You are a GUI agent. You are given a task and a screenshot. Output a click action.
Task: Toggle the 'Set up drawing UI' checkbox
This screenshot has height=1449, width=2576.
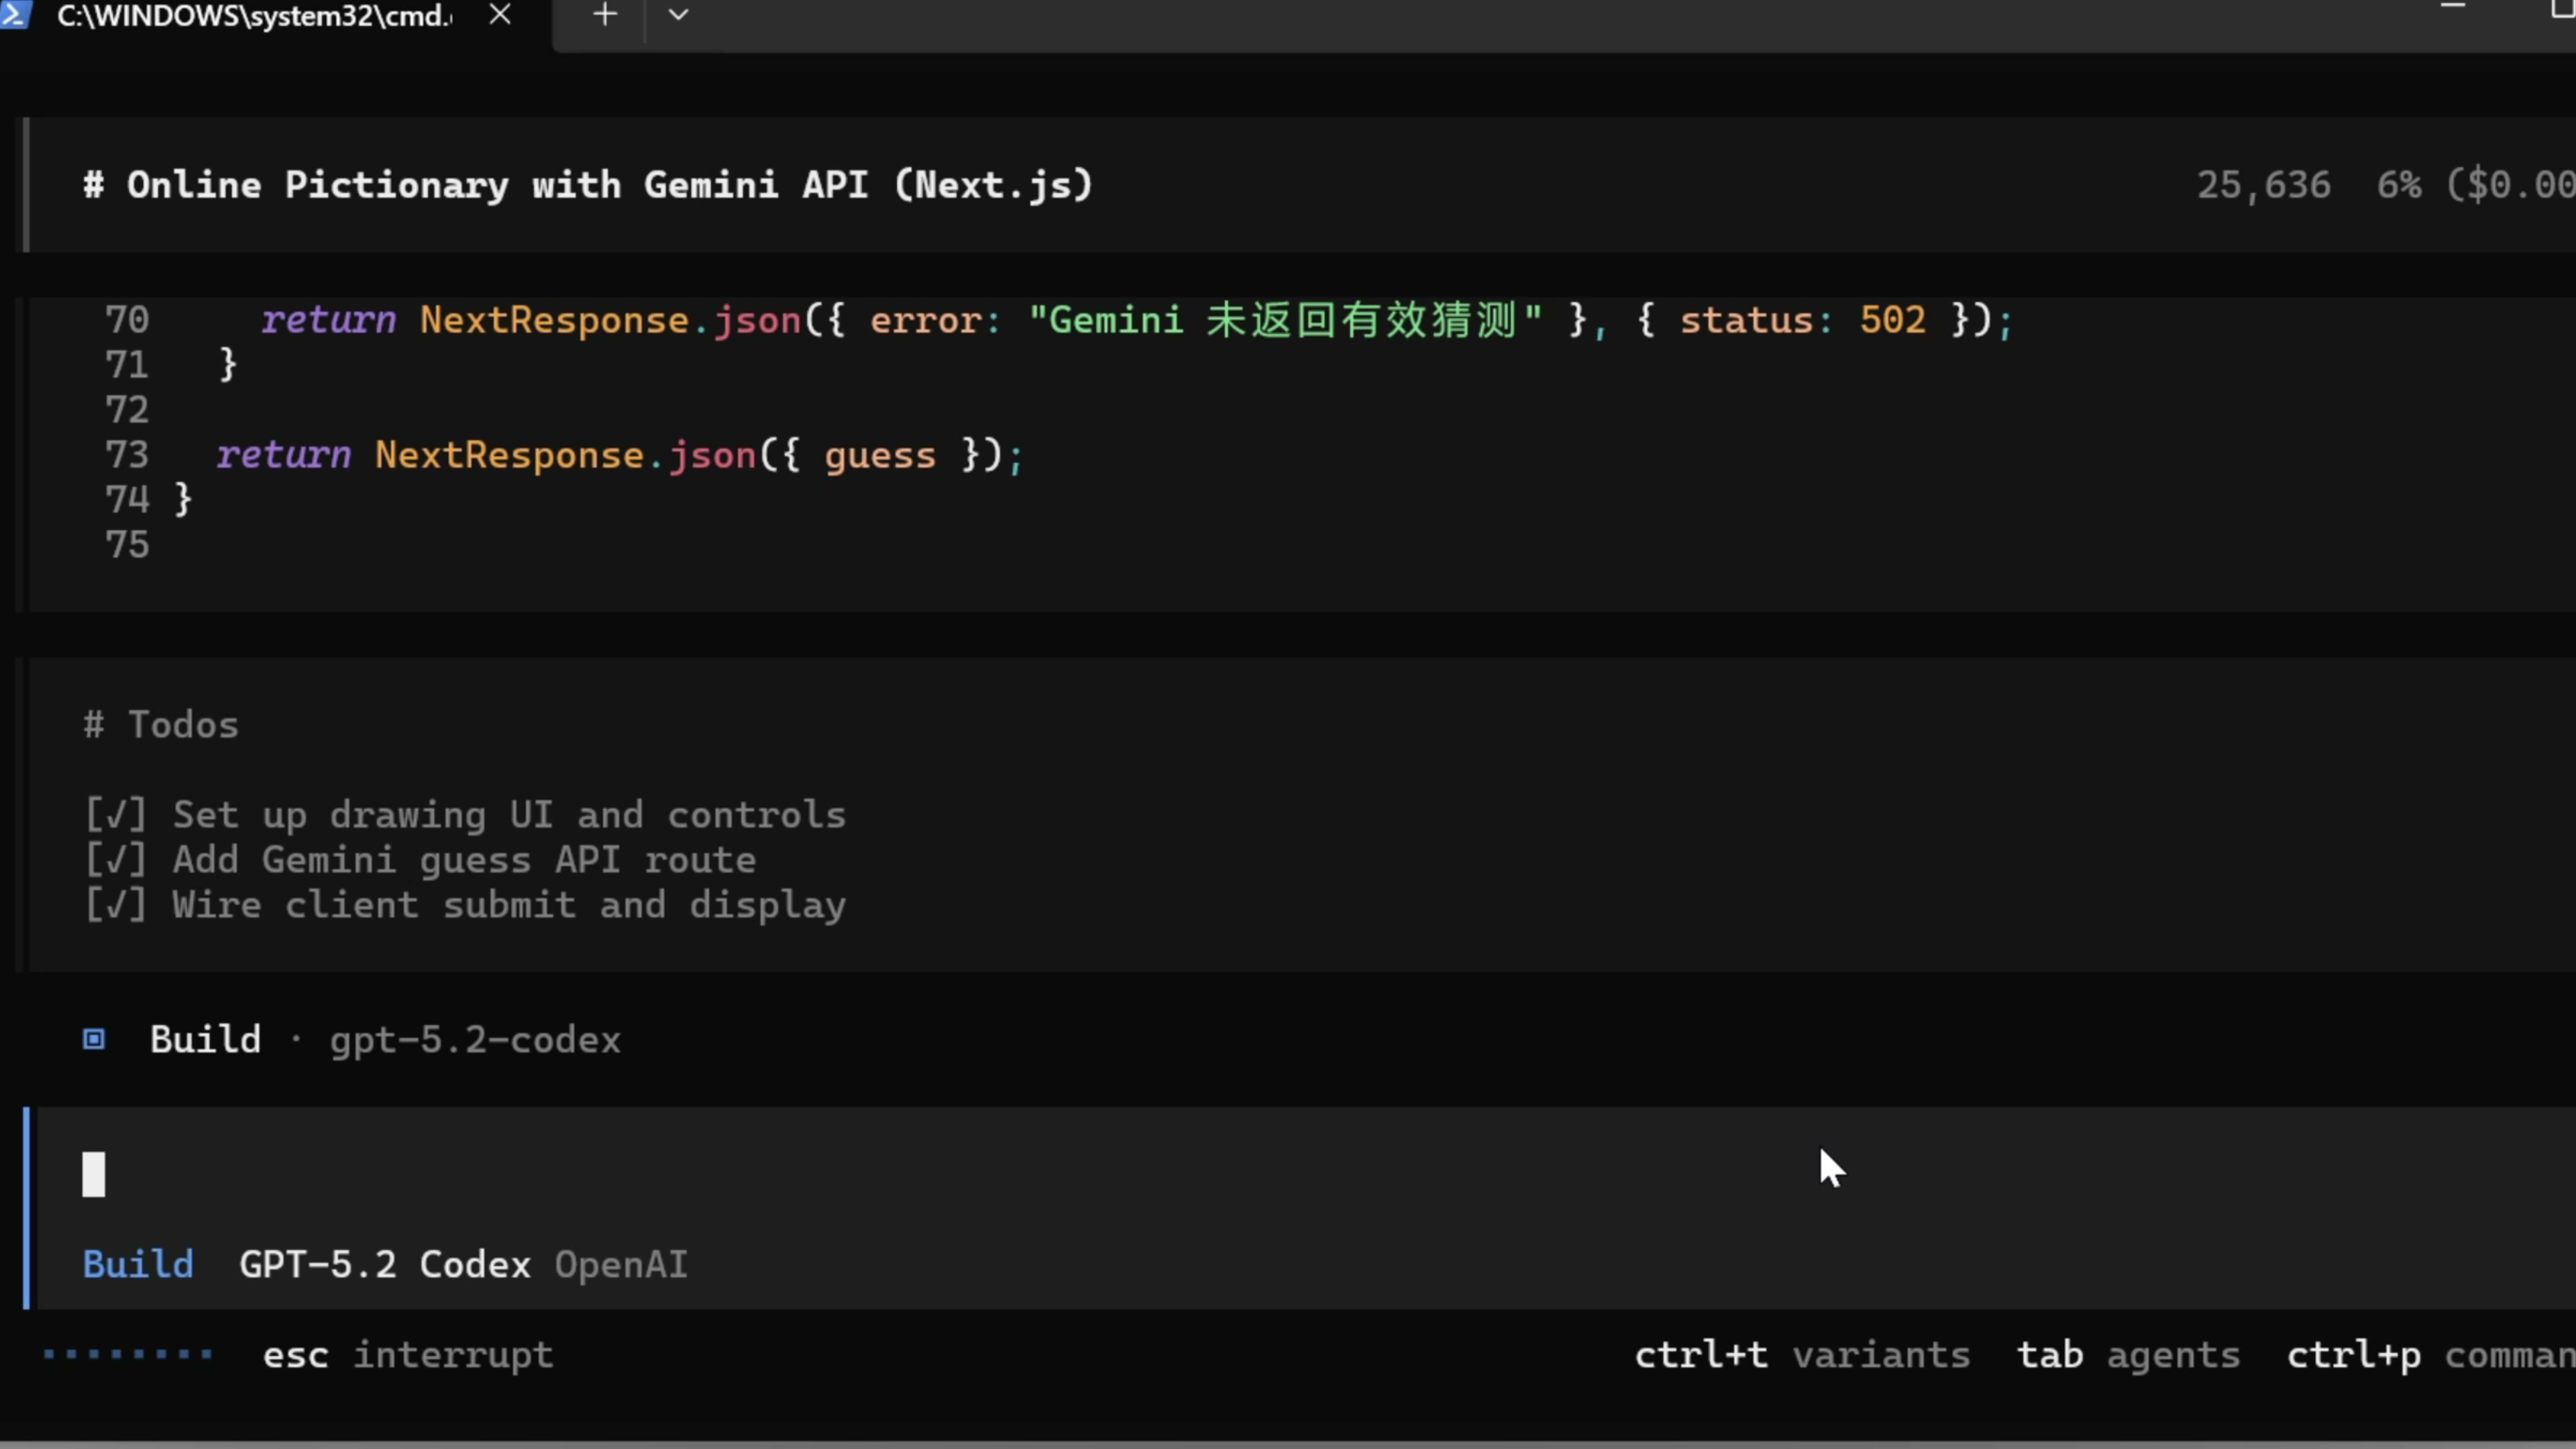[x=115, y=815]
